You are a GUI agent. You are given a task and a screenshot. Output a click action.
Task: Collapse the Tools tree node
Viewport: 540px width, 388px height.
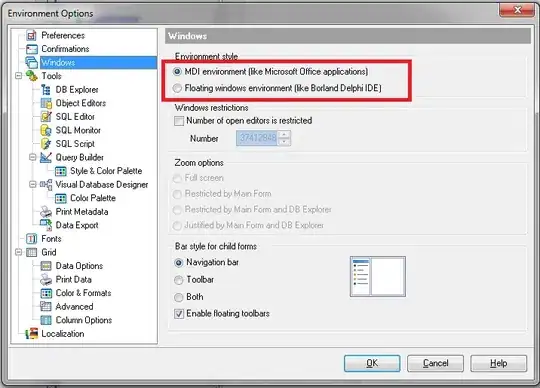tap(19, 76)
